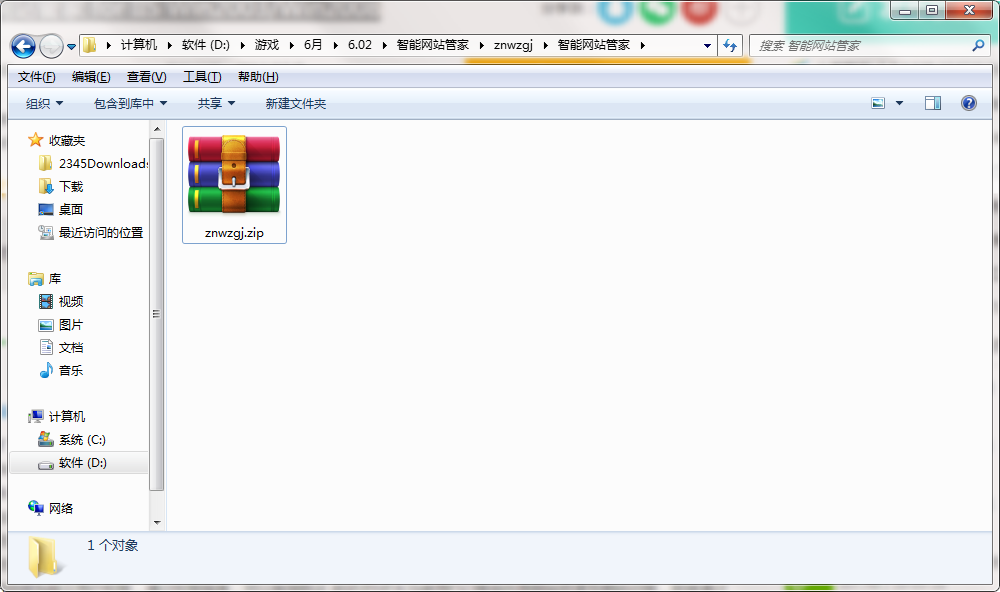Click the 网络 globe icon
This screenshot has width=1000, height=592.
[36, 508]
